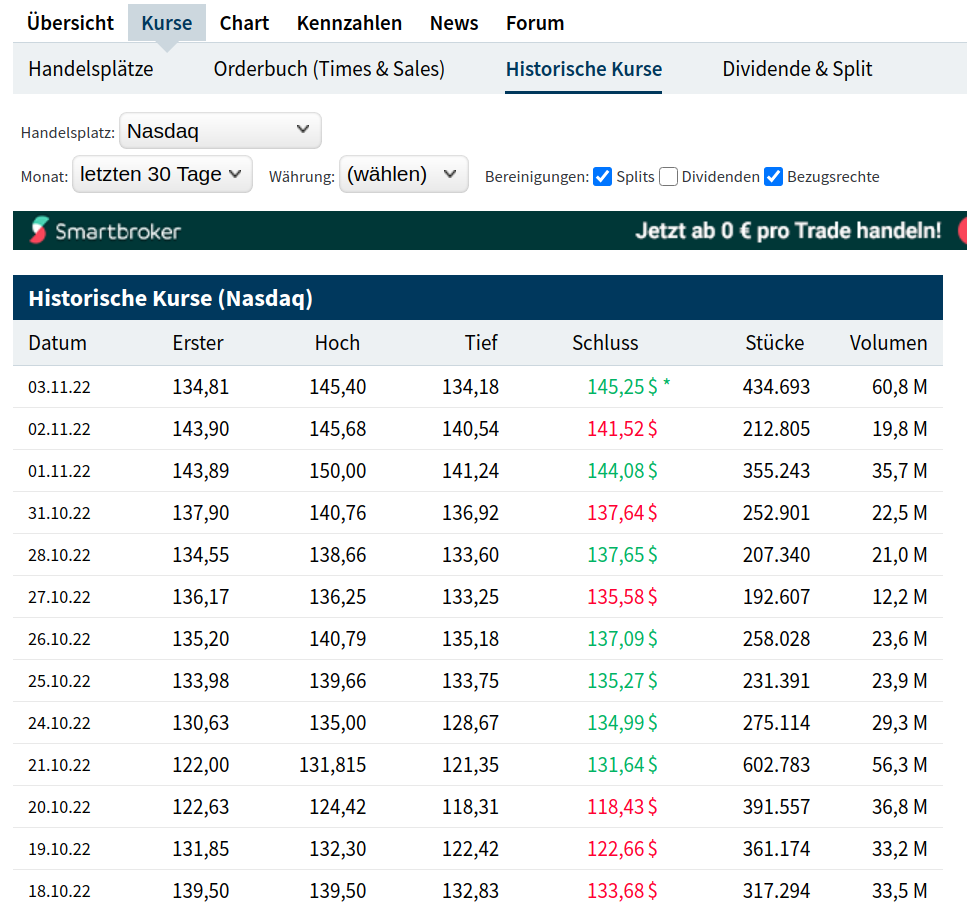Click the Smartbroker logo icon
The width and height of the screenshot is (967, 904).
(x=38, y=231)
